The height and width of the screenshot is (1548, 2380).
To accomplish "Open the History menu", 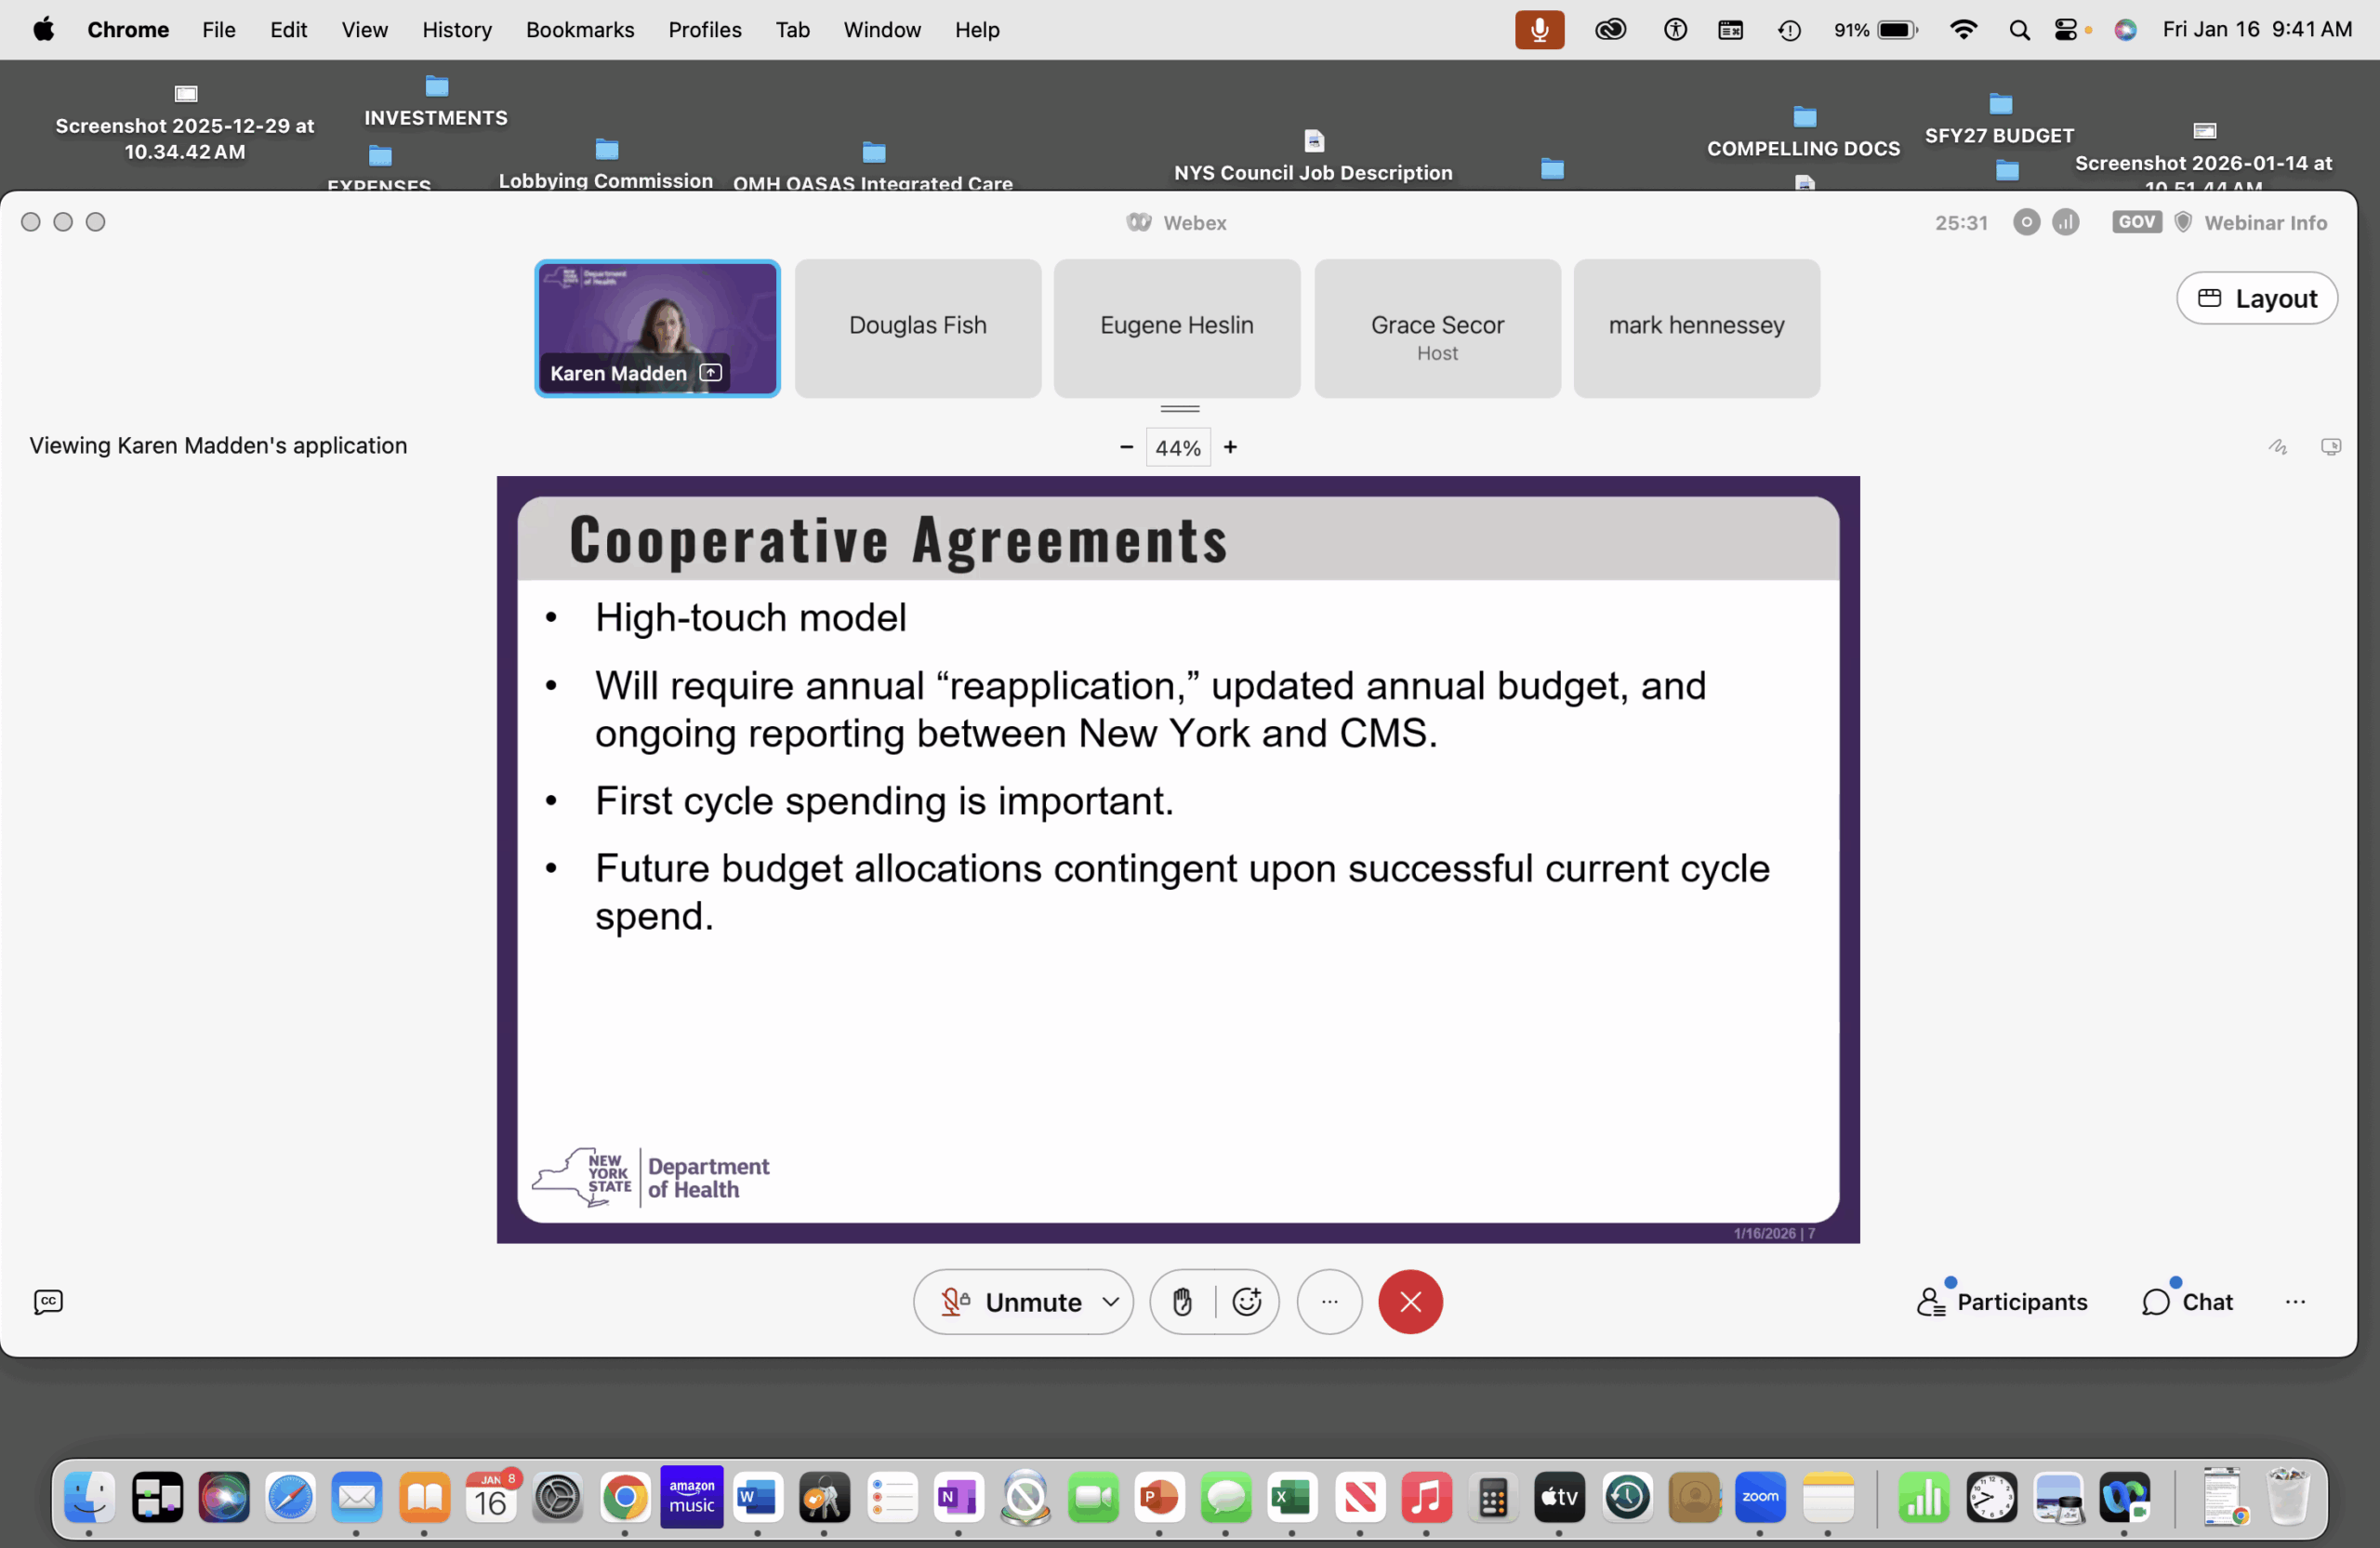I will point(456,30).
